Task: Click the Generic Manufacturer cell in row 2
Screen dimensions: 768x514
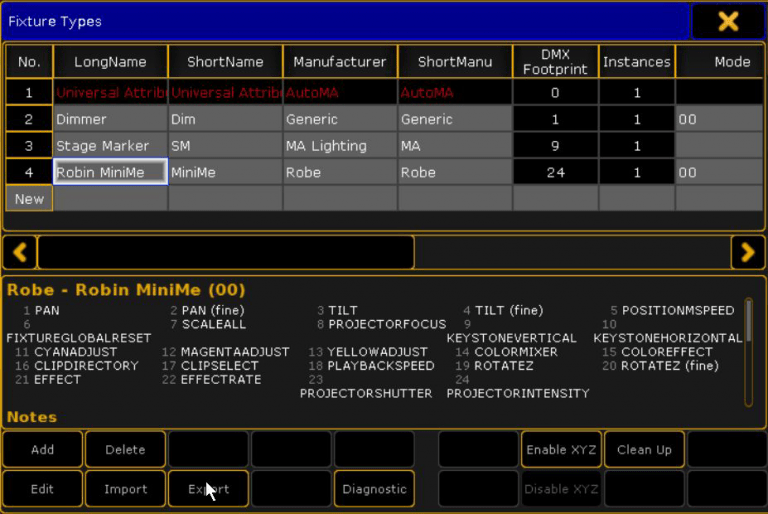Action: [x=340, y=119]
